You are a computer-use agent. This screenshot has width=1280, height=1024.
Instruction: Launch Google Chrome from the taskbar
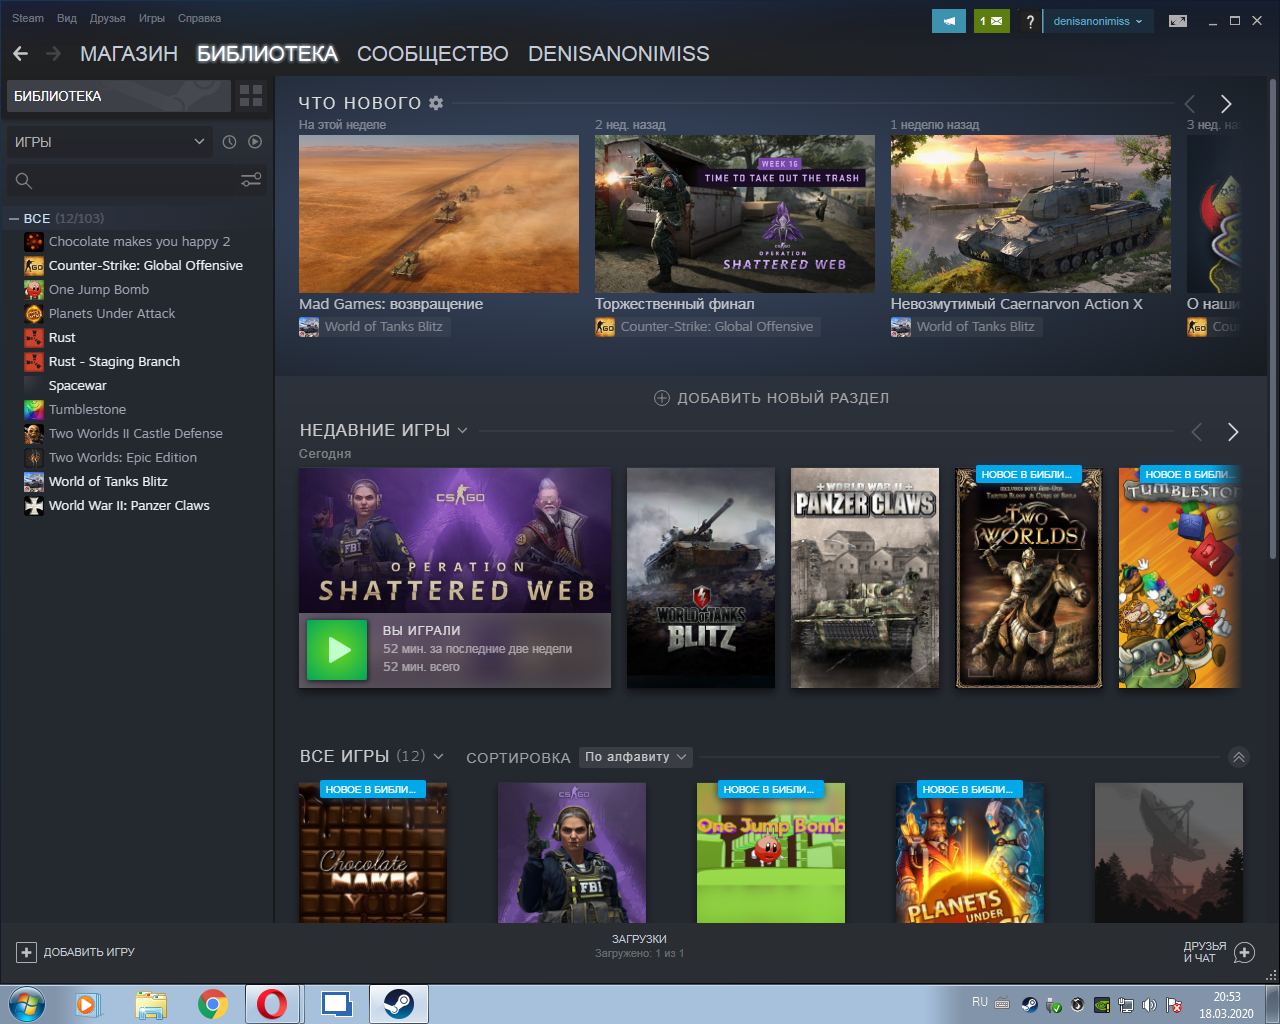(212, 1004)
